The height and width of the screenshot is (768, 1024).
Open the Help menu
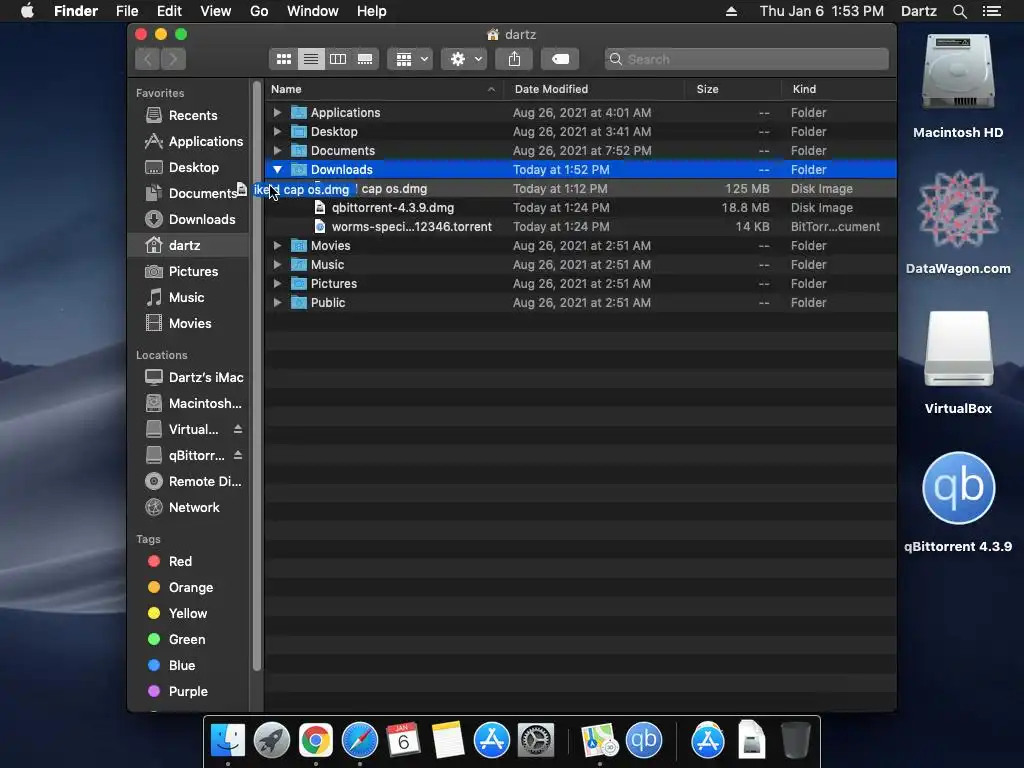click(372, 11)
